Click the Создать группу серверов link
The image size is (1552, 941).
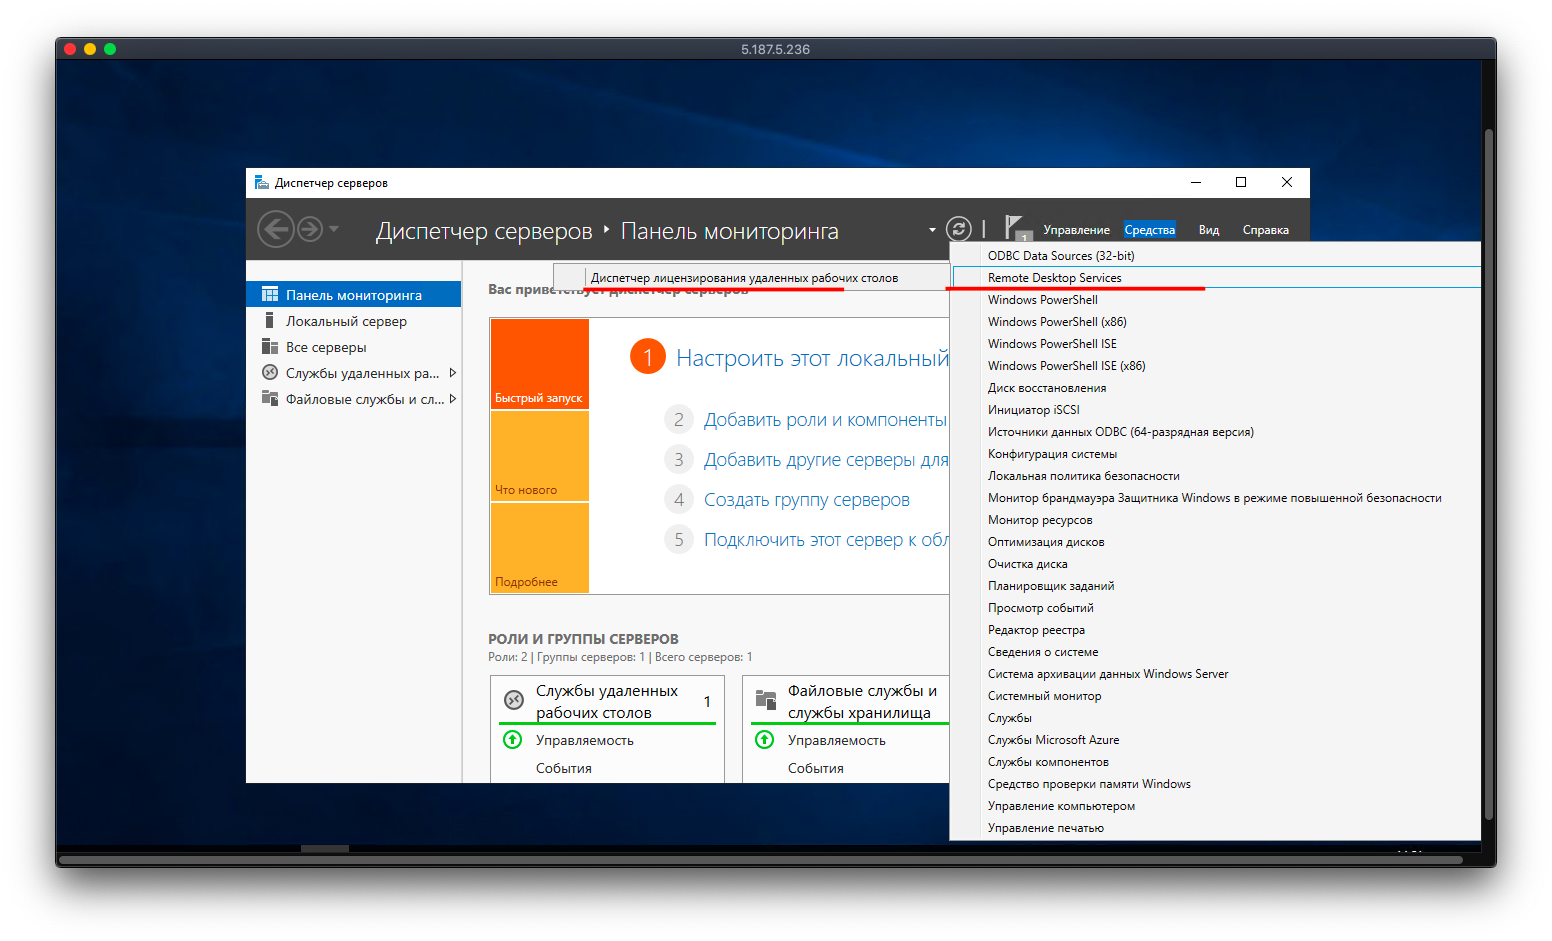click(807, 500)
